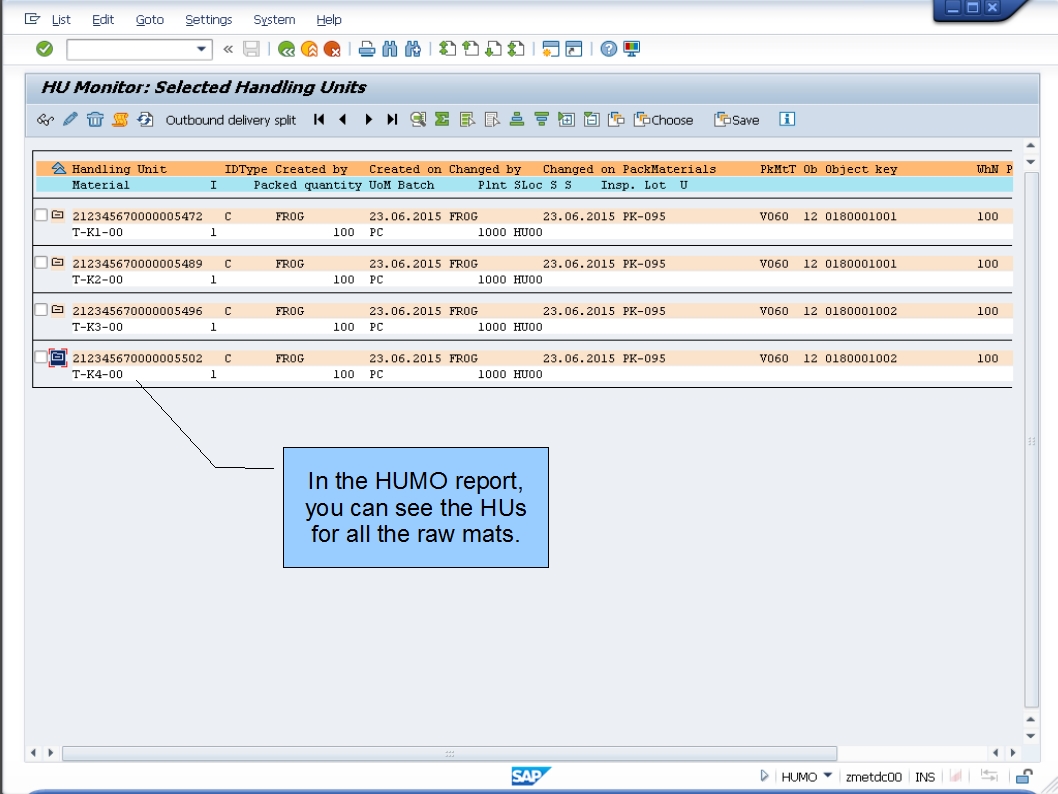Viewport: 1058px width, 794px height.
Task: Expand the status bar with the triangle icon
Action: pyautogui.click(x=764, y=776)
